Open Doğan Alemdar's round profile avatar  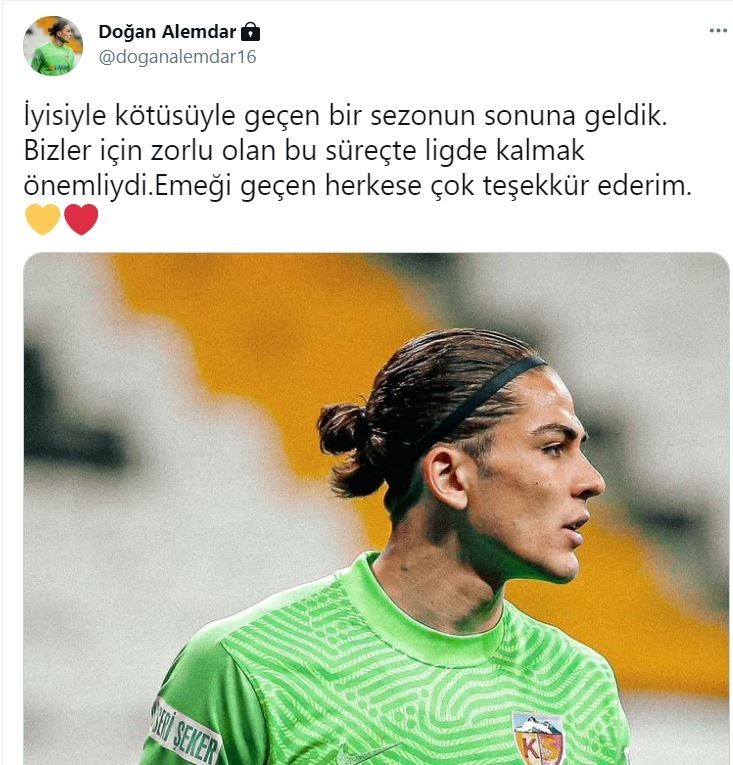(53, 46)
